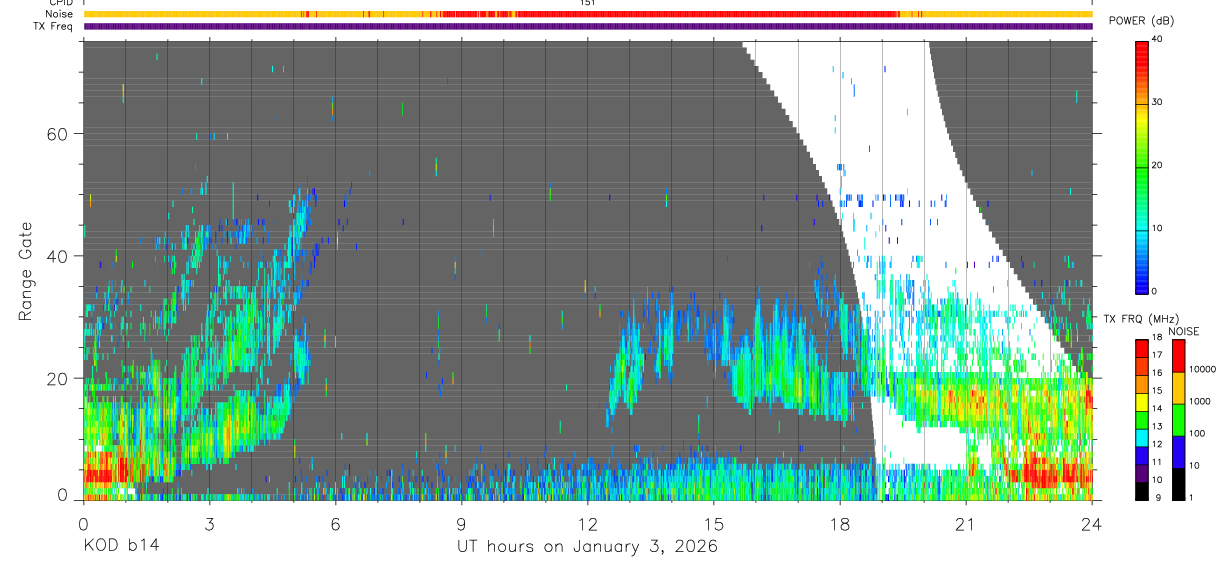Click the 'UT hours on January 3, 2026' axis title

tap(587, 546)
